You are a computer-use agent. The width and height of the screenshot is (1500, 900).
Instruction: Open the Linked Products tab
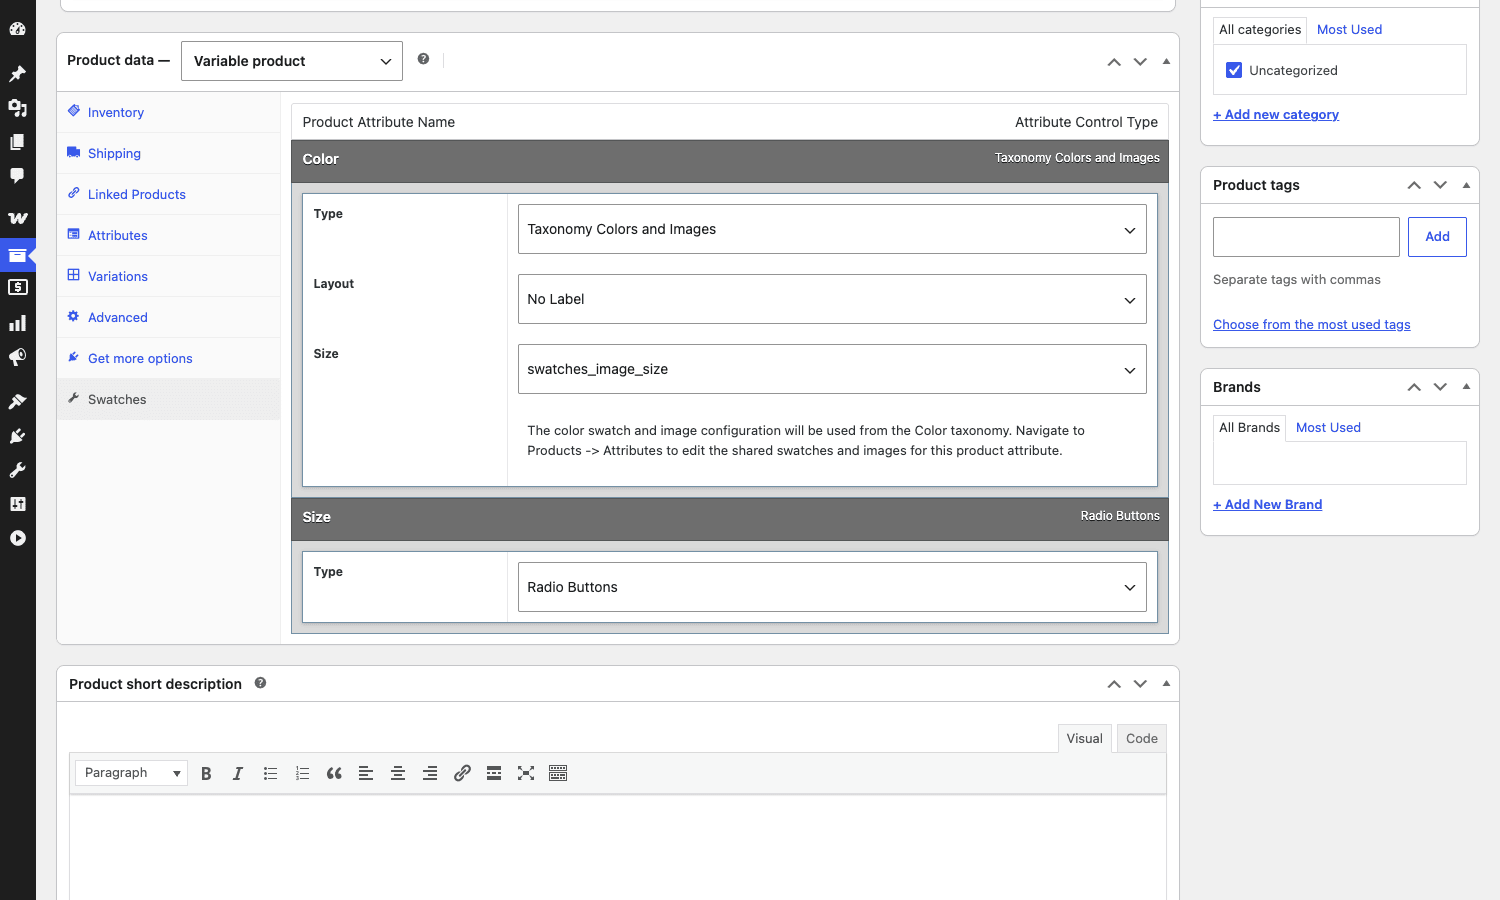point(169,194)
